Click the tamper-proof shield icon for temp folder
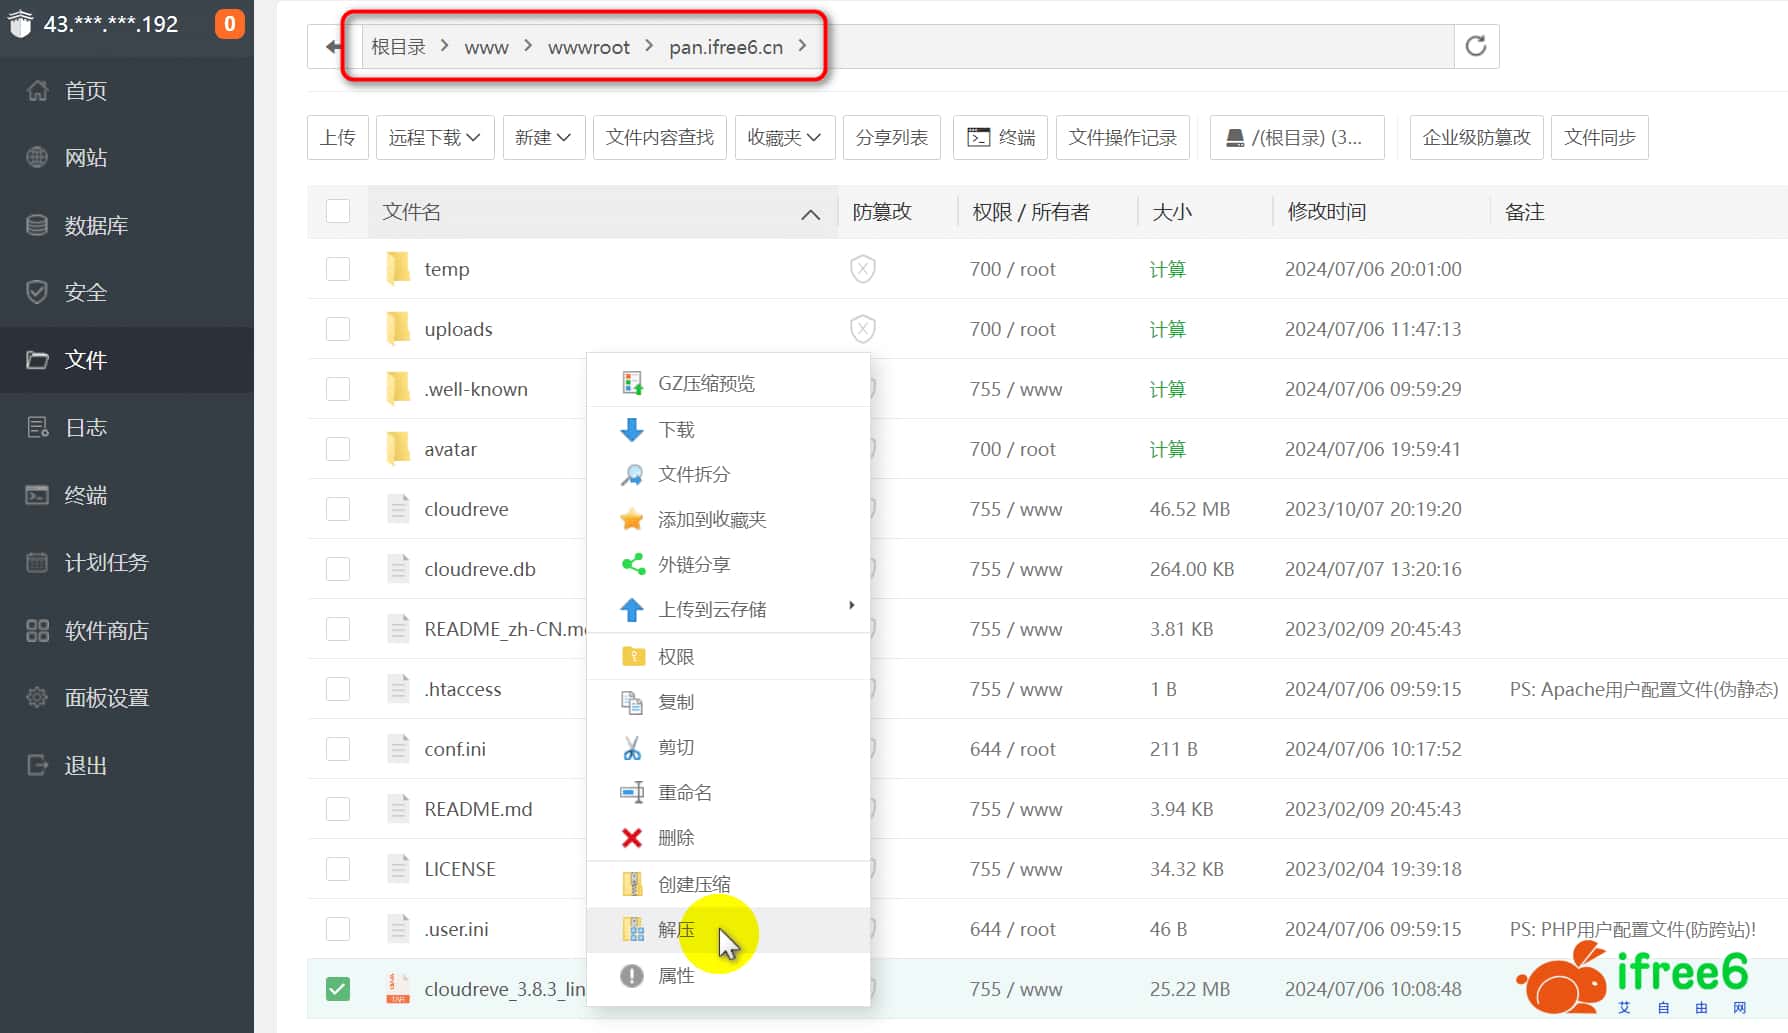 862,269
